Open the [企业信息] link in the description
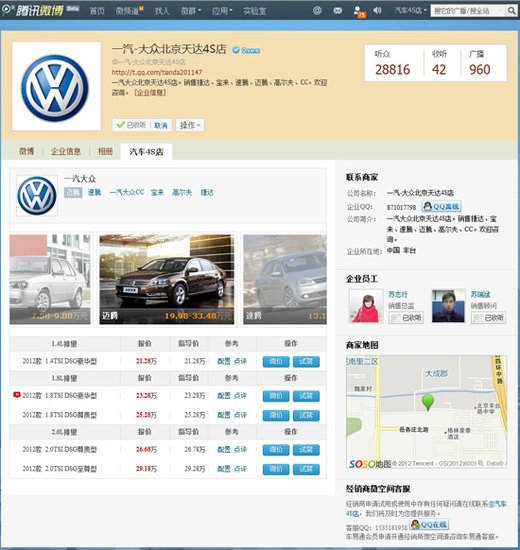The width and height of the screenshot is (520, 550). [x=150, y=93]
